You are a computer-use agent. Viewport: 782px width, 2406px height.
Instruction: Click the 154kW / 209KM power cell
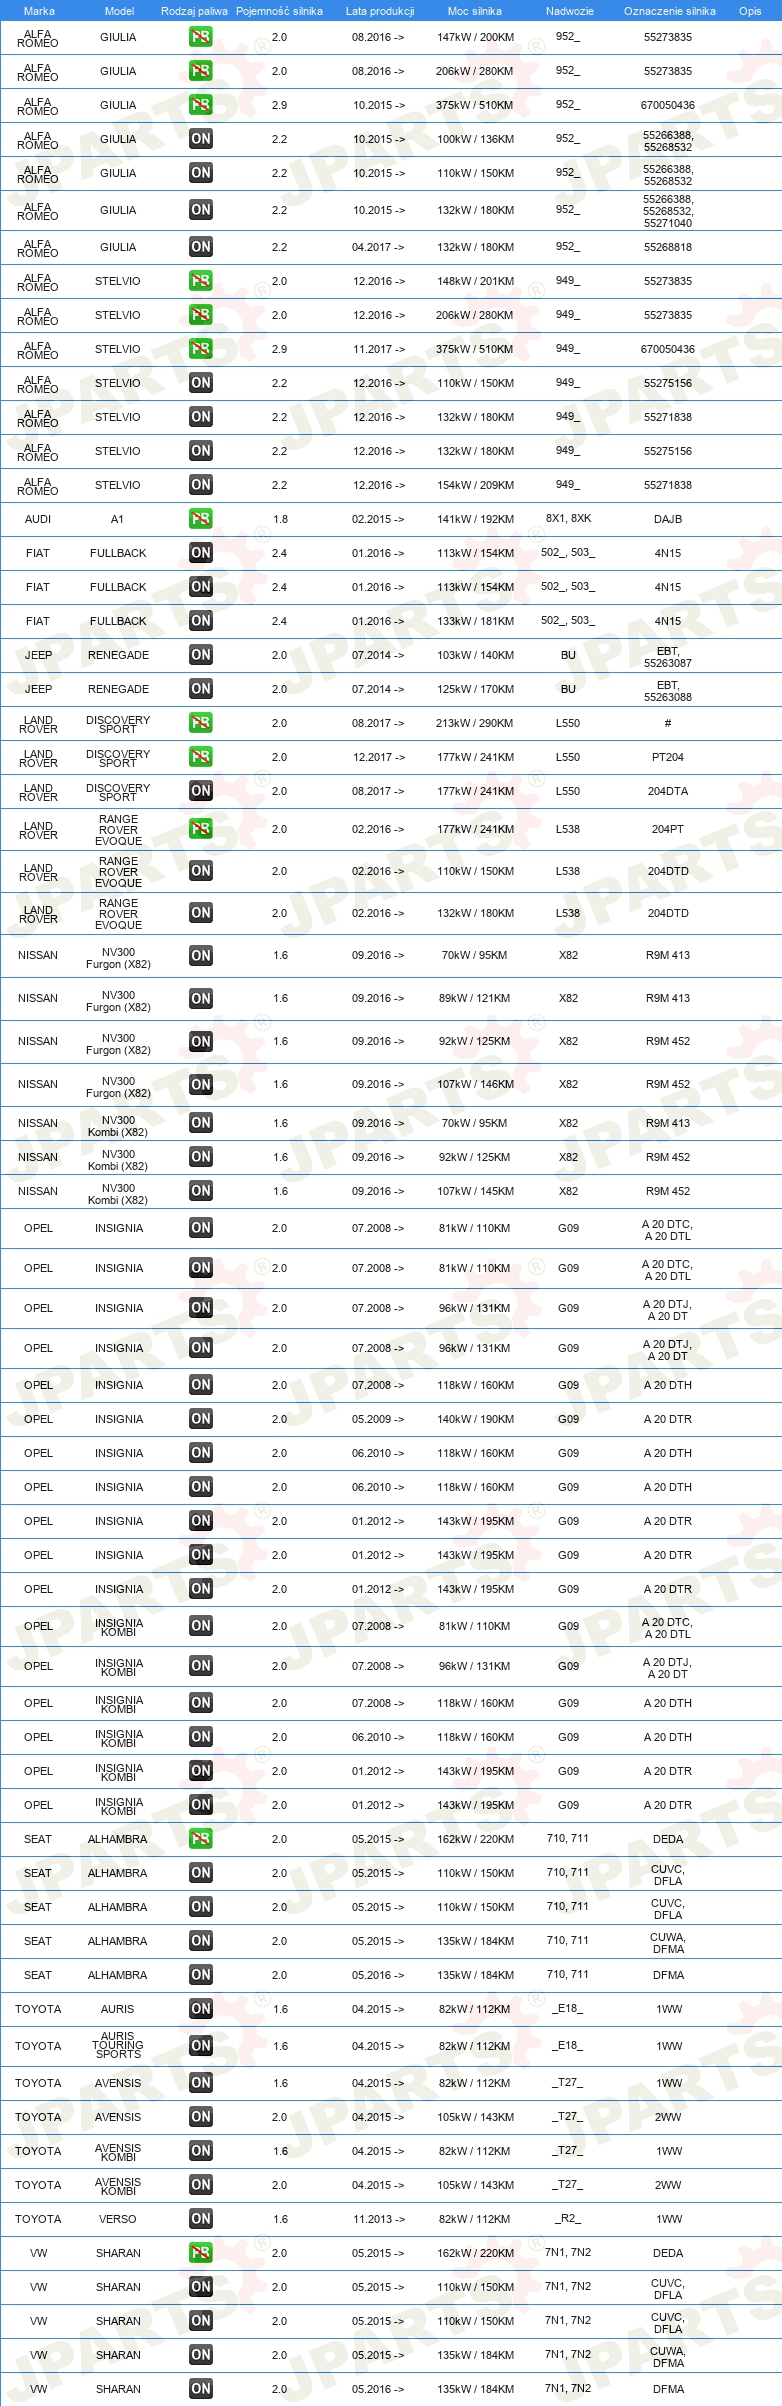click(x=475, y=485)
